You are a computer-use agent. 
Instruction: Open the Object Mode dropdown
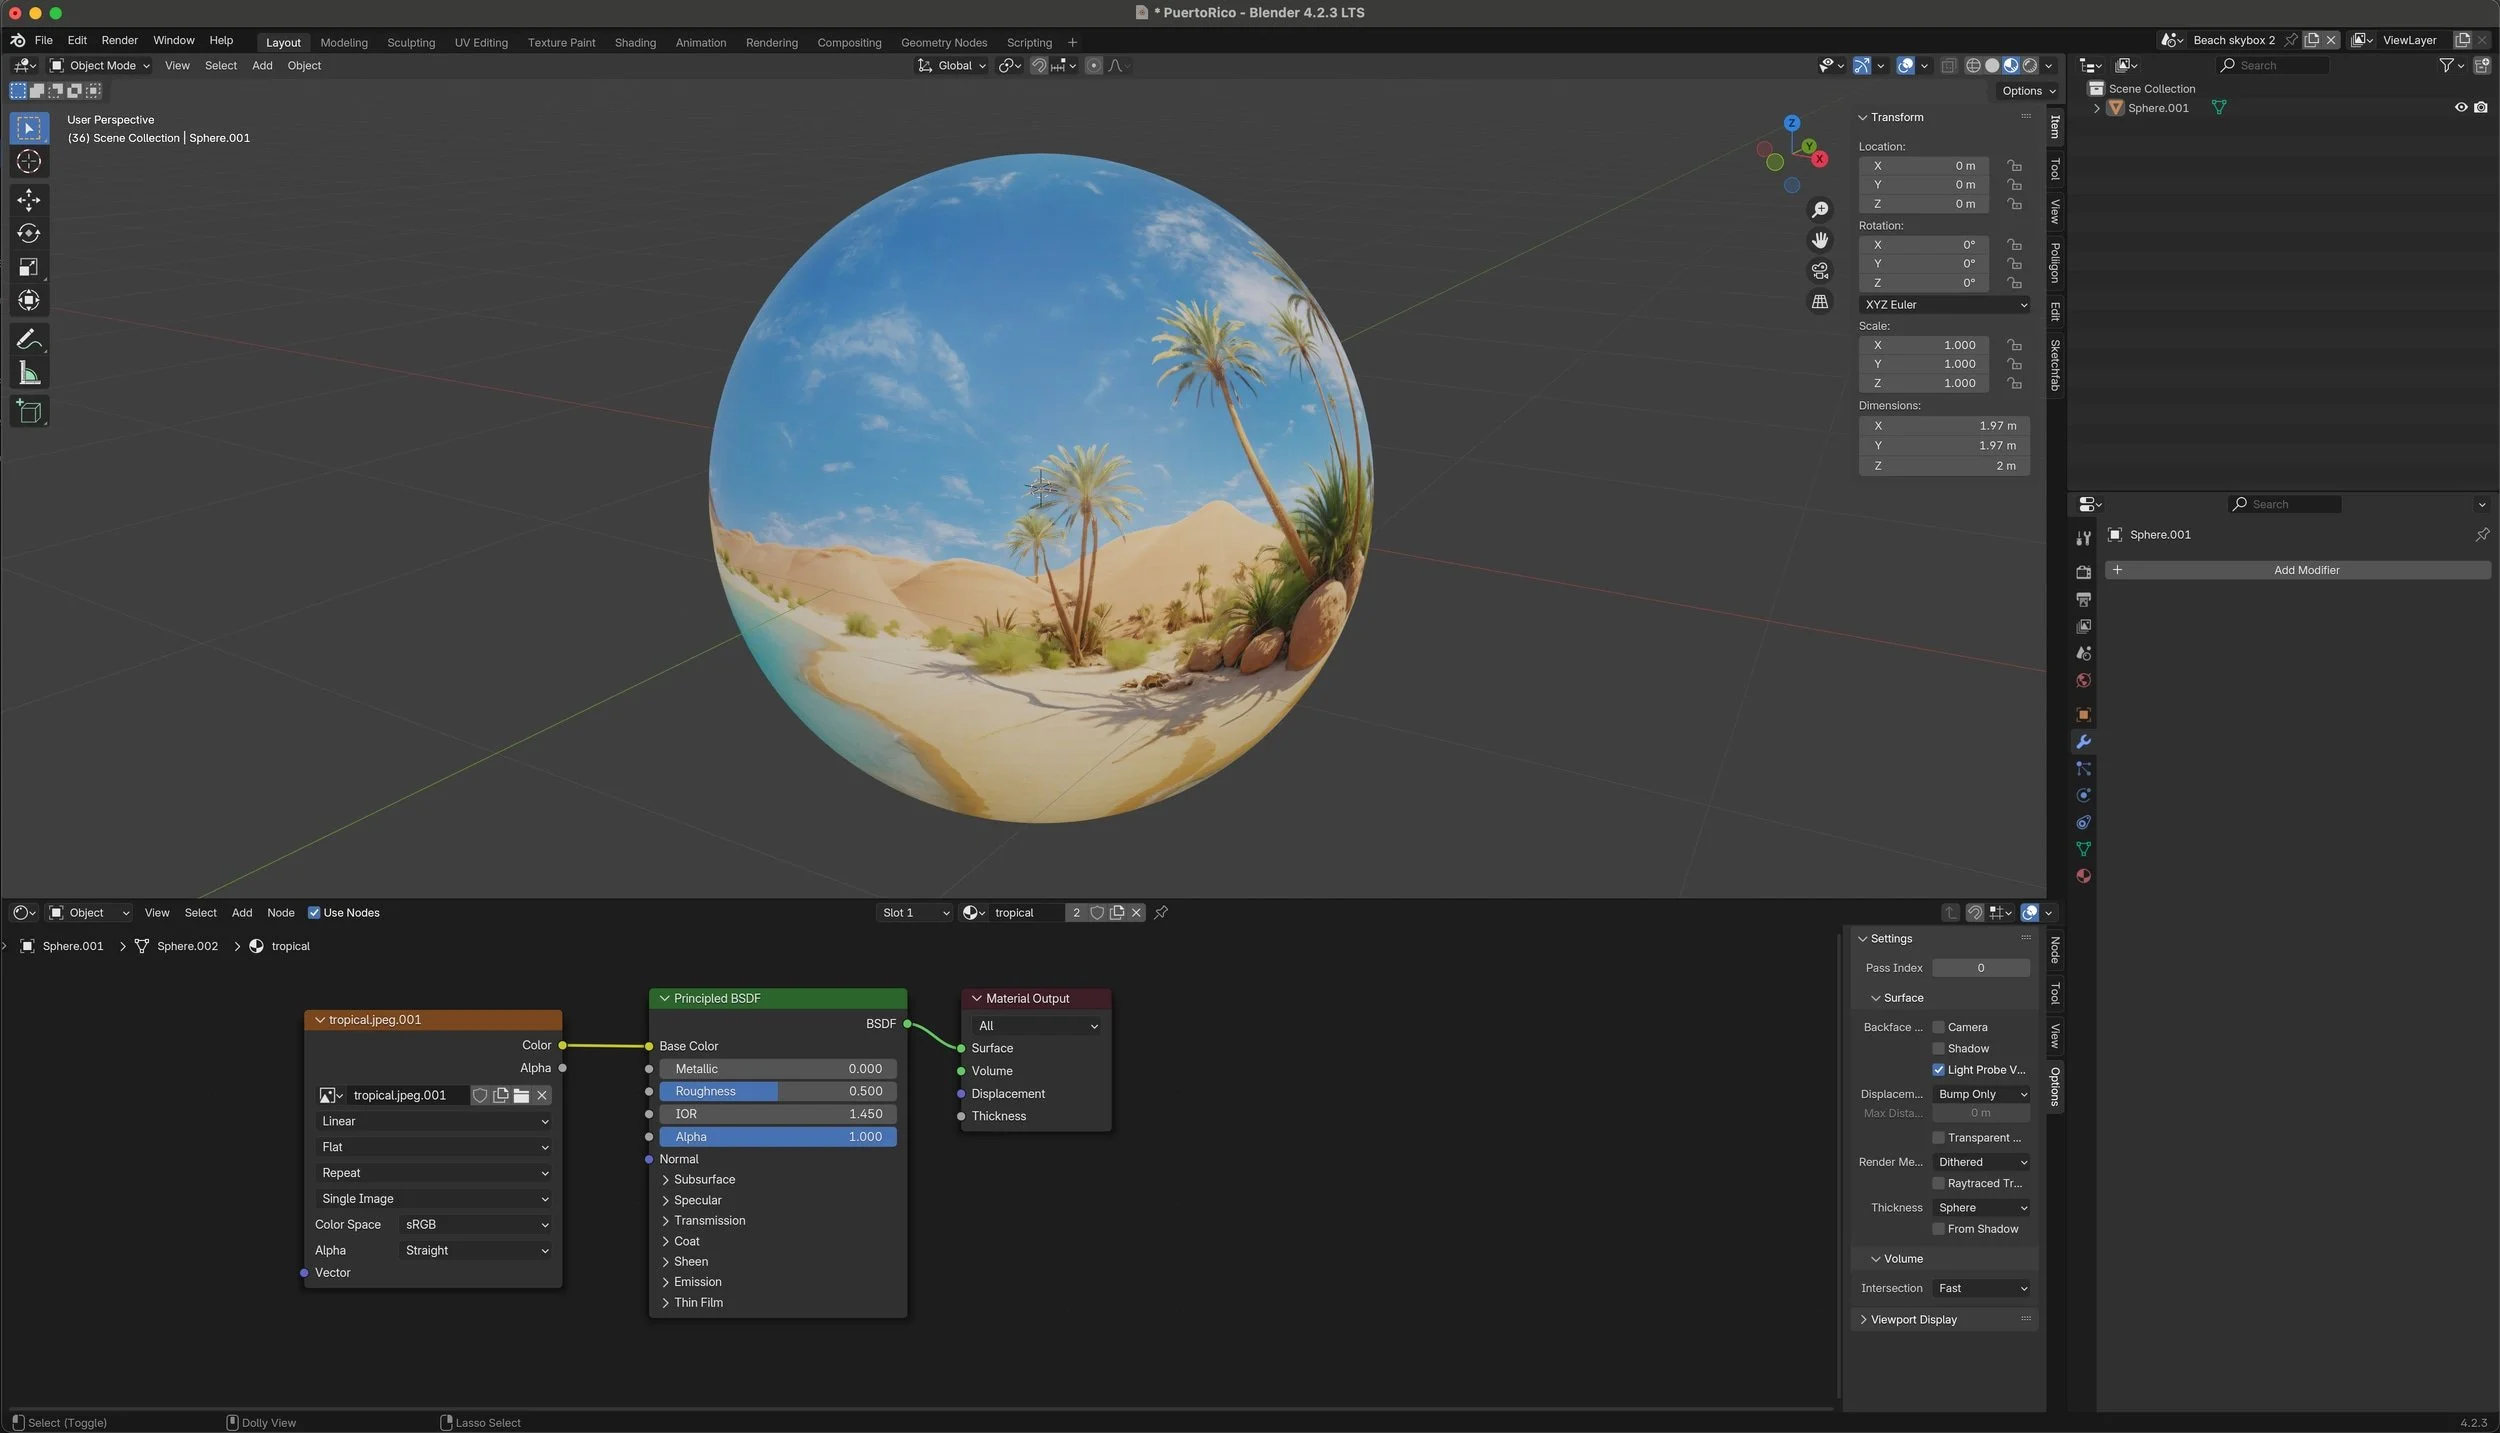coord(100,65)
